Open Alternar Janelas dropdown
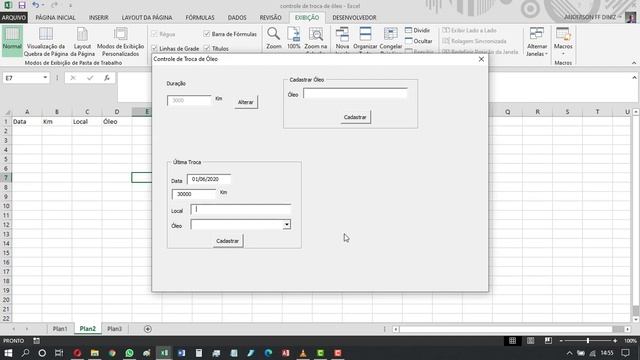640x360 pixels. tap(537, 41)
